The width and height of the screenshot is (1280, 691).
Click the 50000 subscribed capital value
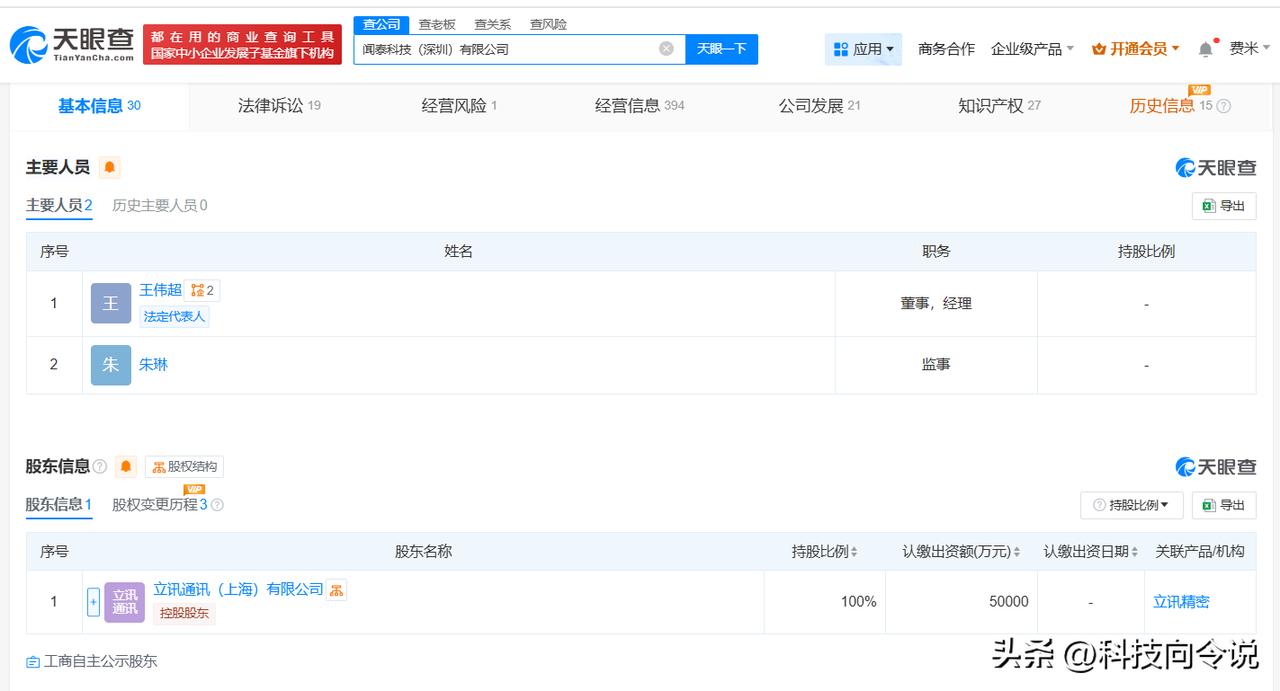1009,602
